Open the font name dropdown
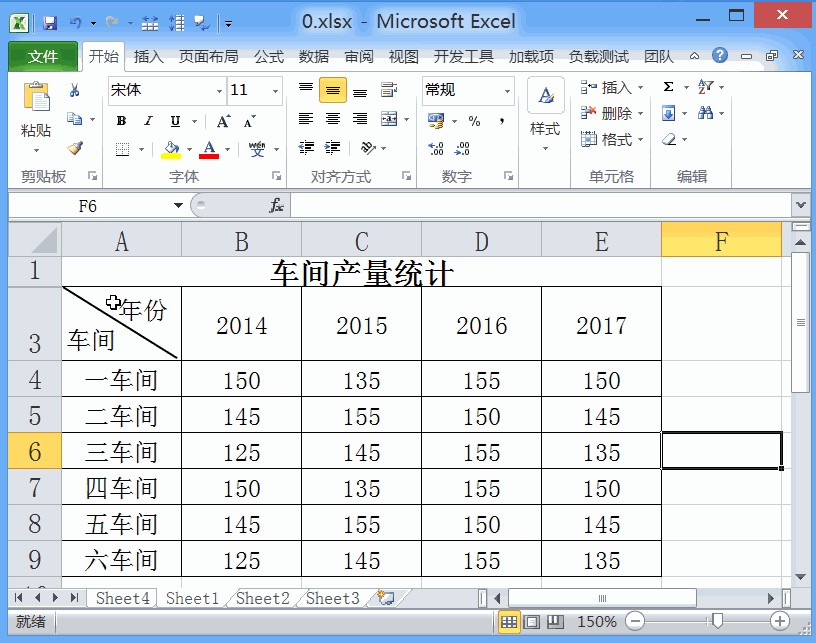Screen dimensions: 816x643 [219, 89]
